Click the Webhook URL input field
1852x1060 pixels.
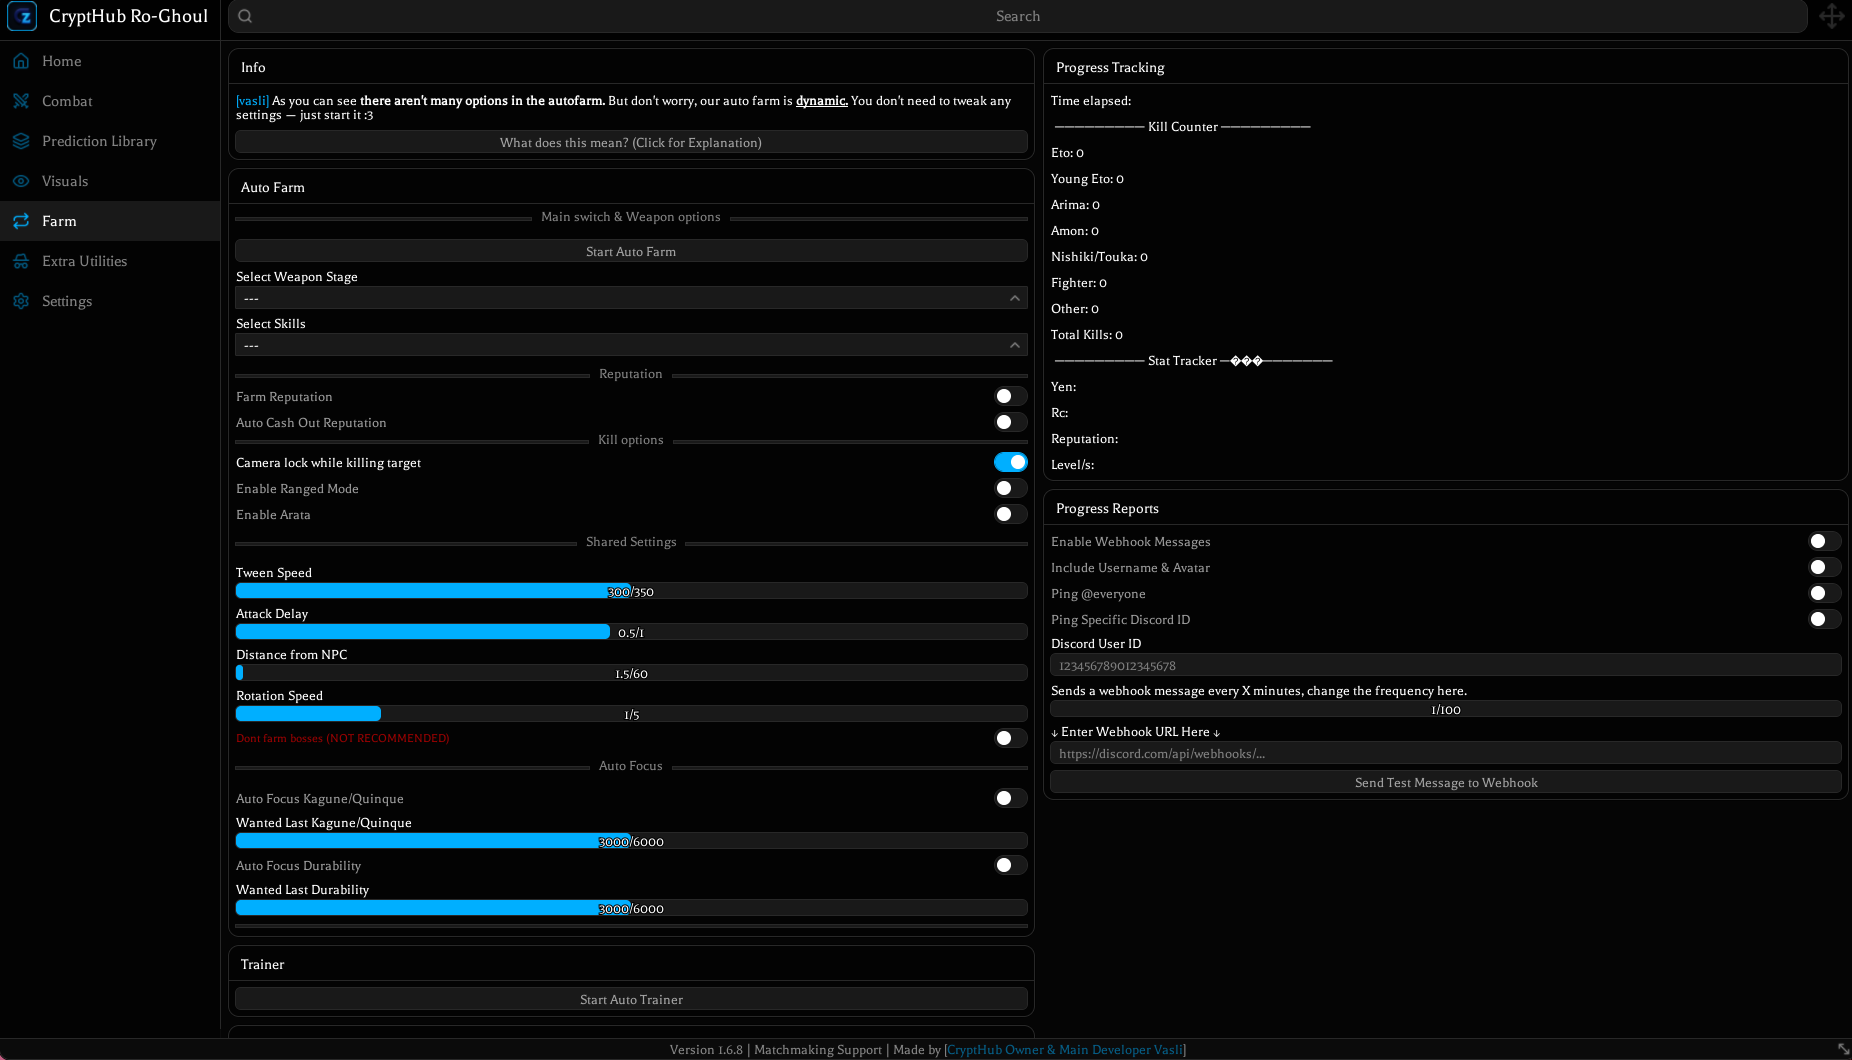point(1446,753)
